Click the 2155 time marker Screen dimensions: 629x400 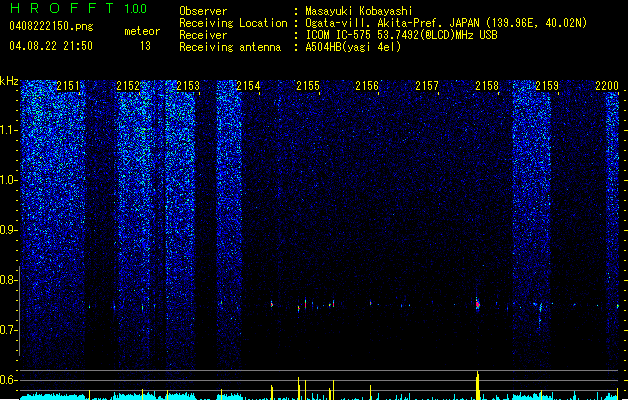(308, 86)
